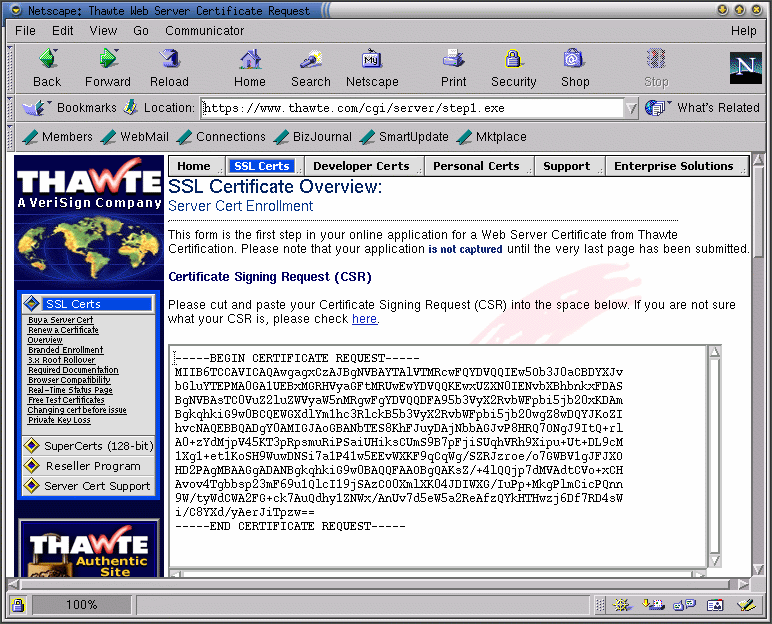Image resolution: width=772 pixels, height=624 pixels.
Task: Reload the current page
Action: [x=169, y=60]
